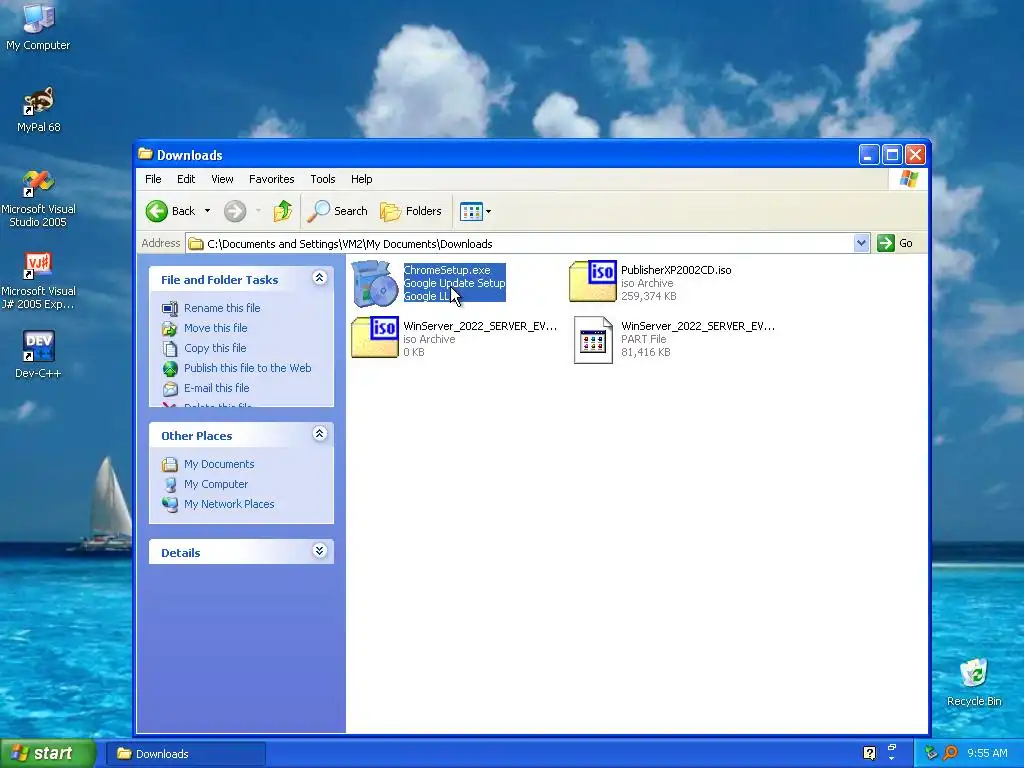This screenshot has width=1024, height=768.
Task: Click Copy this file link
Action: click(215, 348)
